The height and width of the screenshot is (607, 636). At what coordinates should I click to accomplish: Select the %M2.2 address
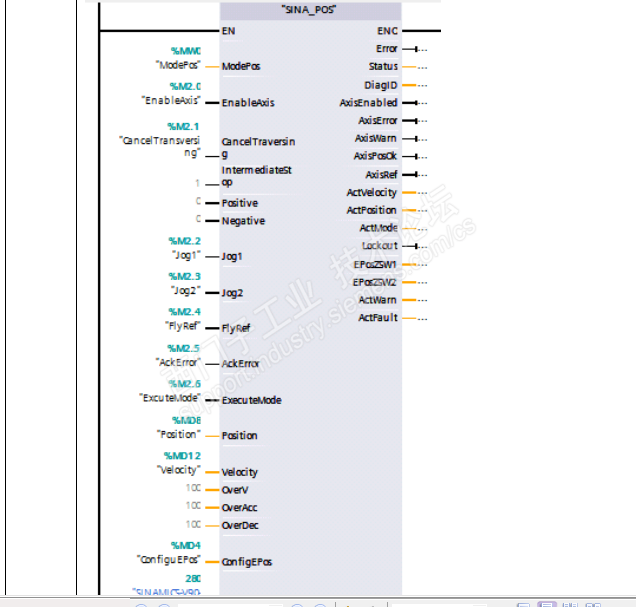[x=185, y=241]
